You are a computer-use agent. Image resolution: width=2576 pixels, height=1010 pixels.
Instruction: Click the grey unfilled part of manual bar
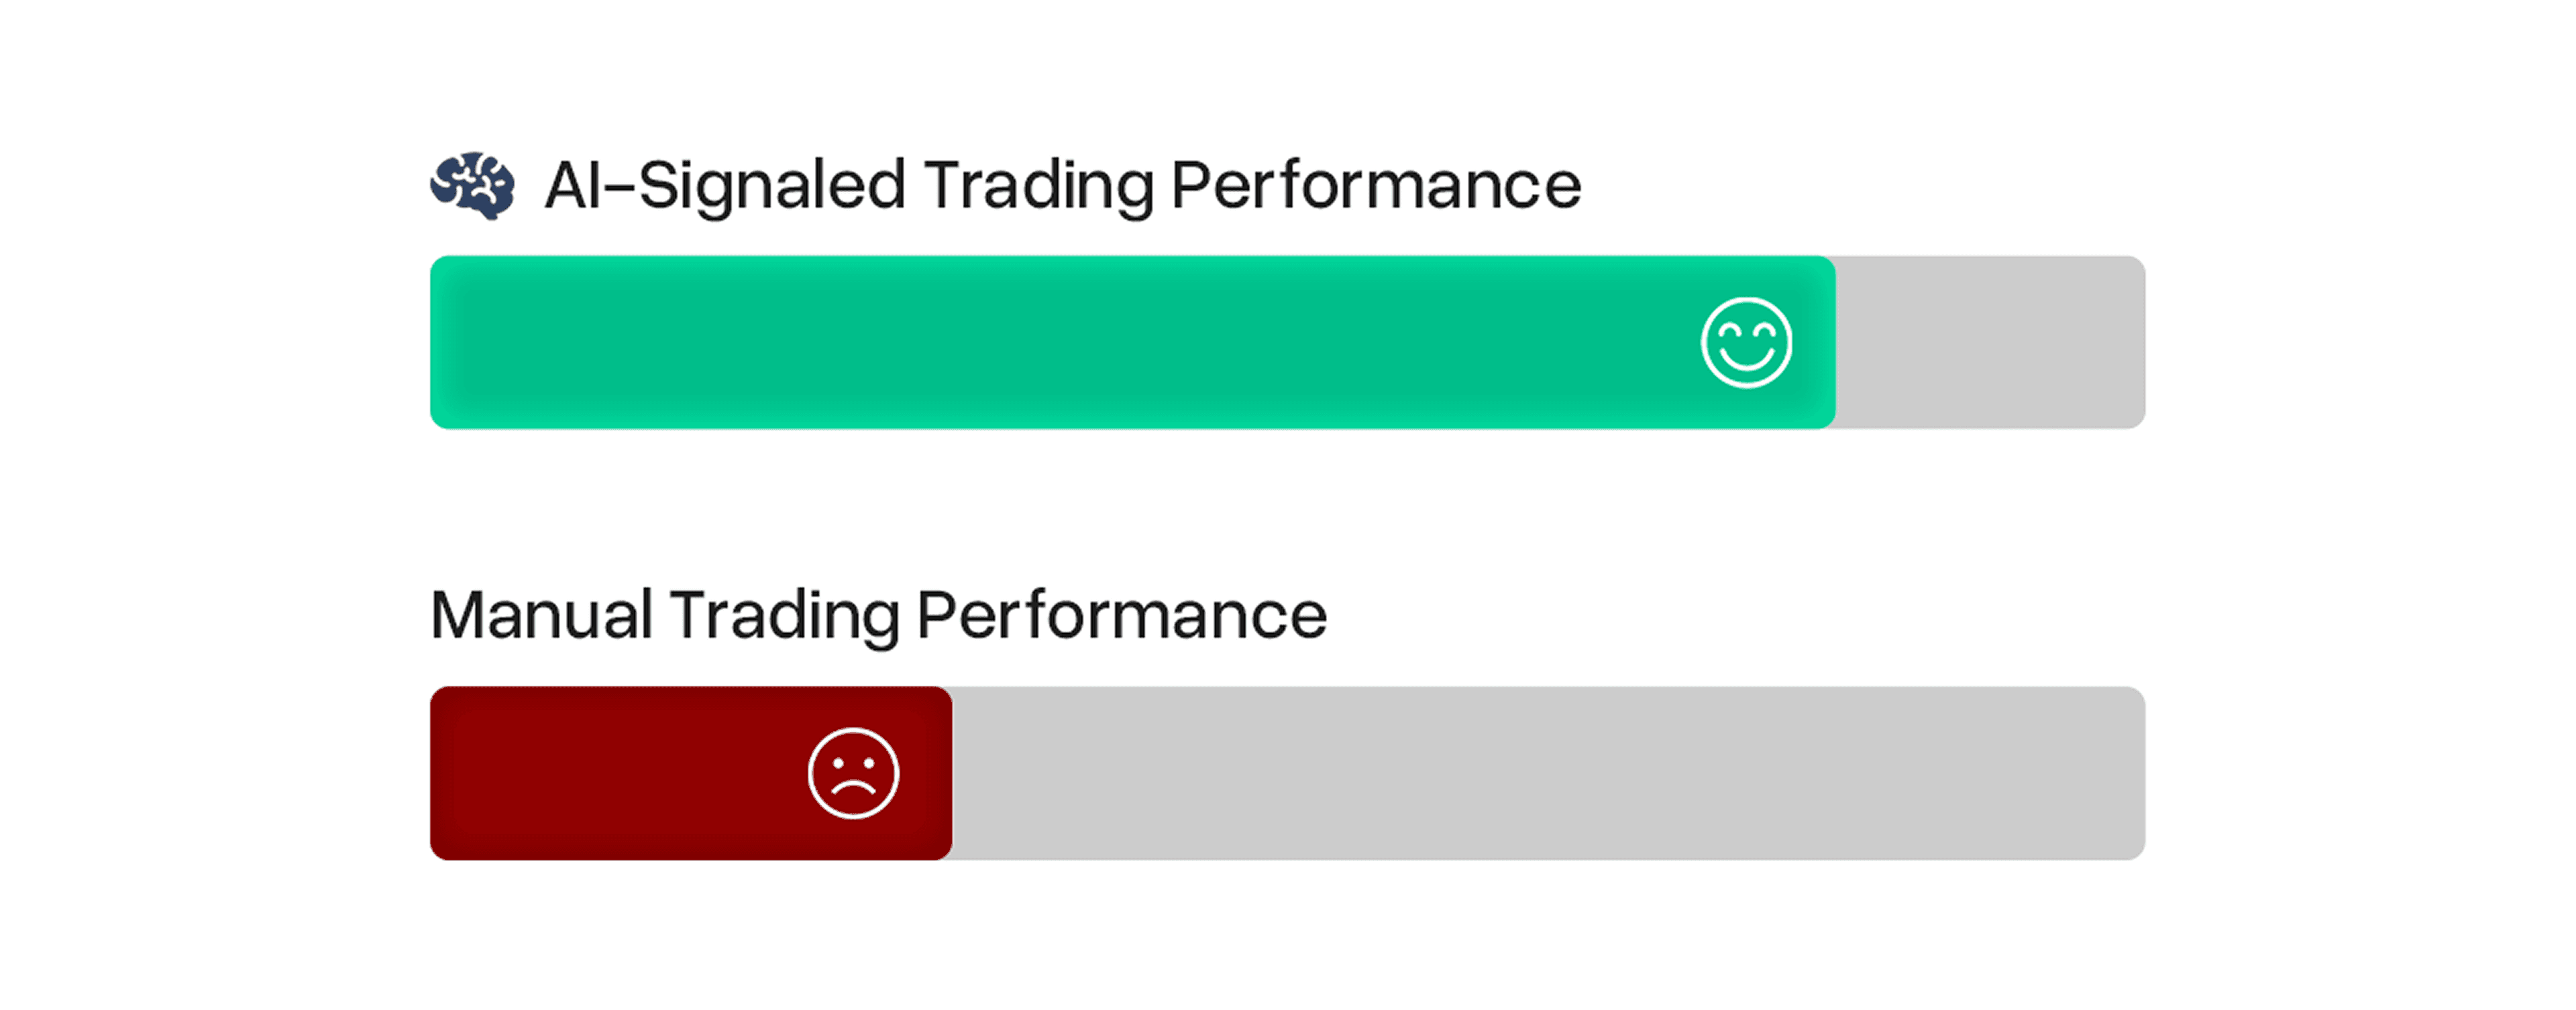coord(1549,773)
